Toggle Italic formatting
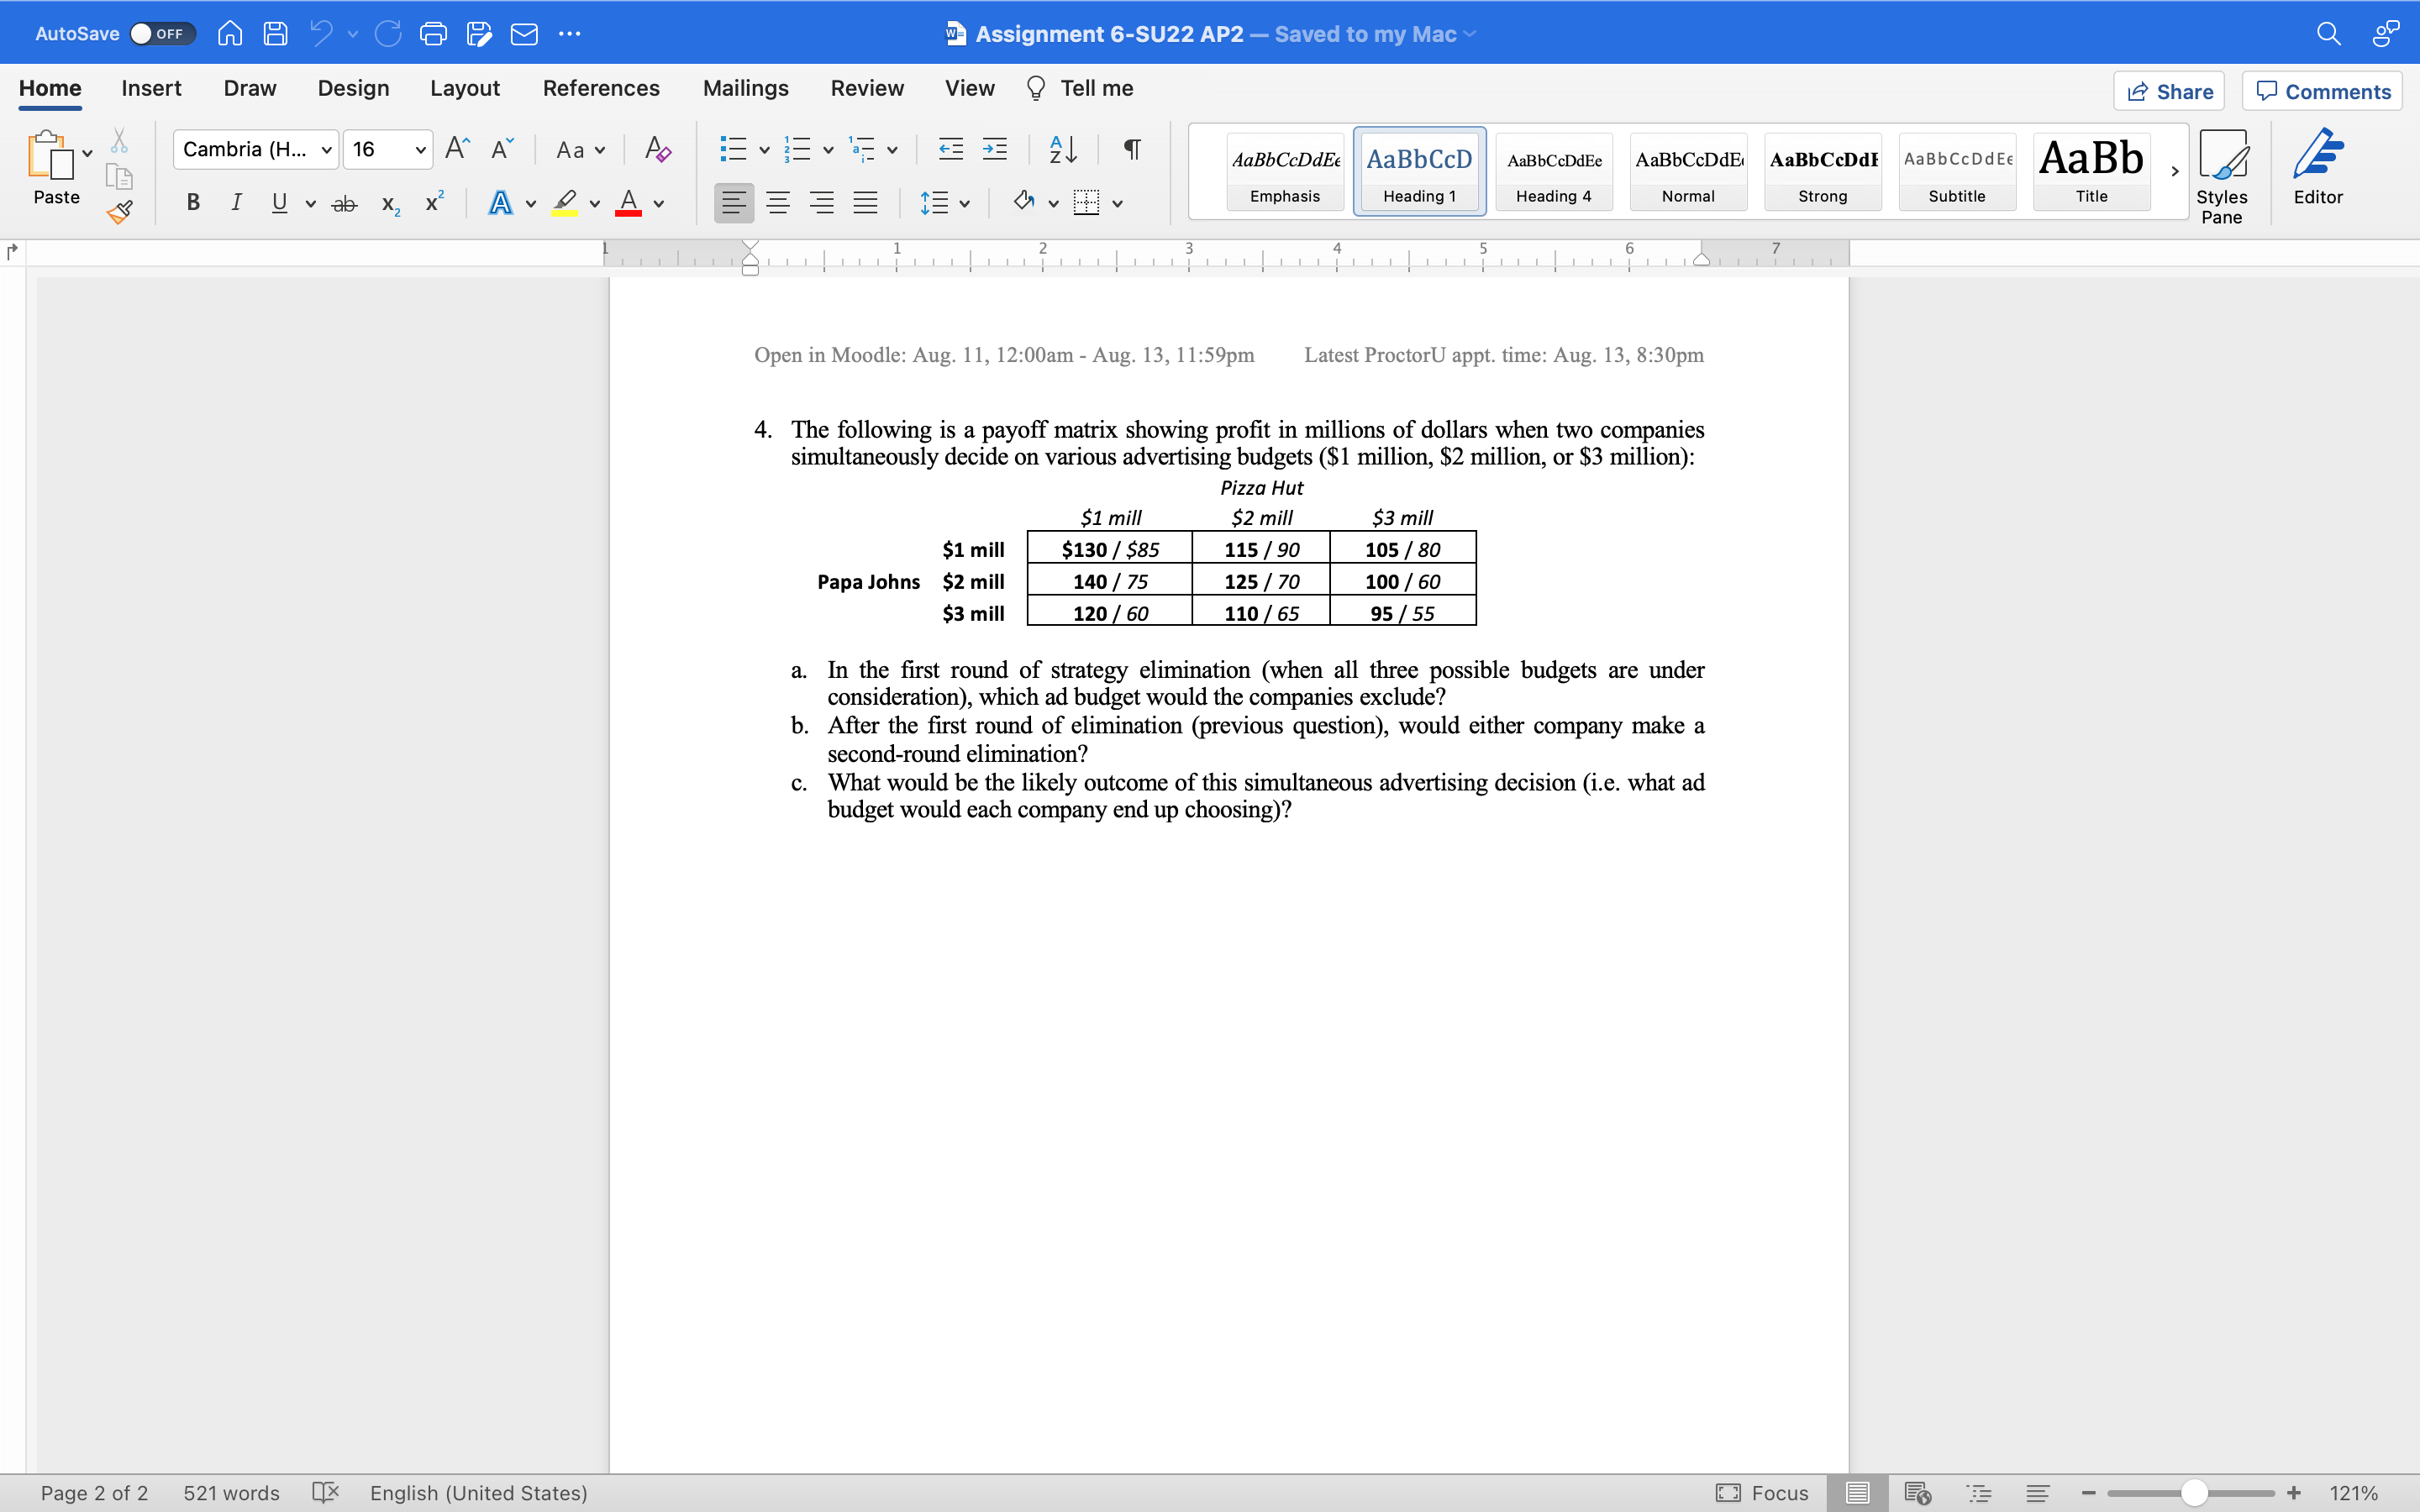The image size is (2420, 1512). click(x=236, y=203)
